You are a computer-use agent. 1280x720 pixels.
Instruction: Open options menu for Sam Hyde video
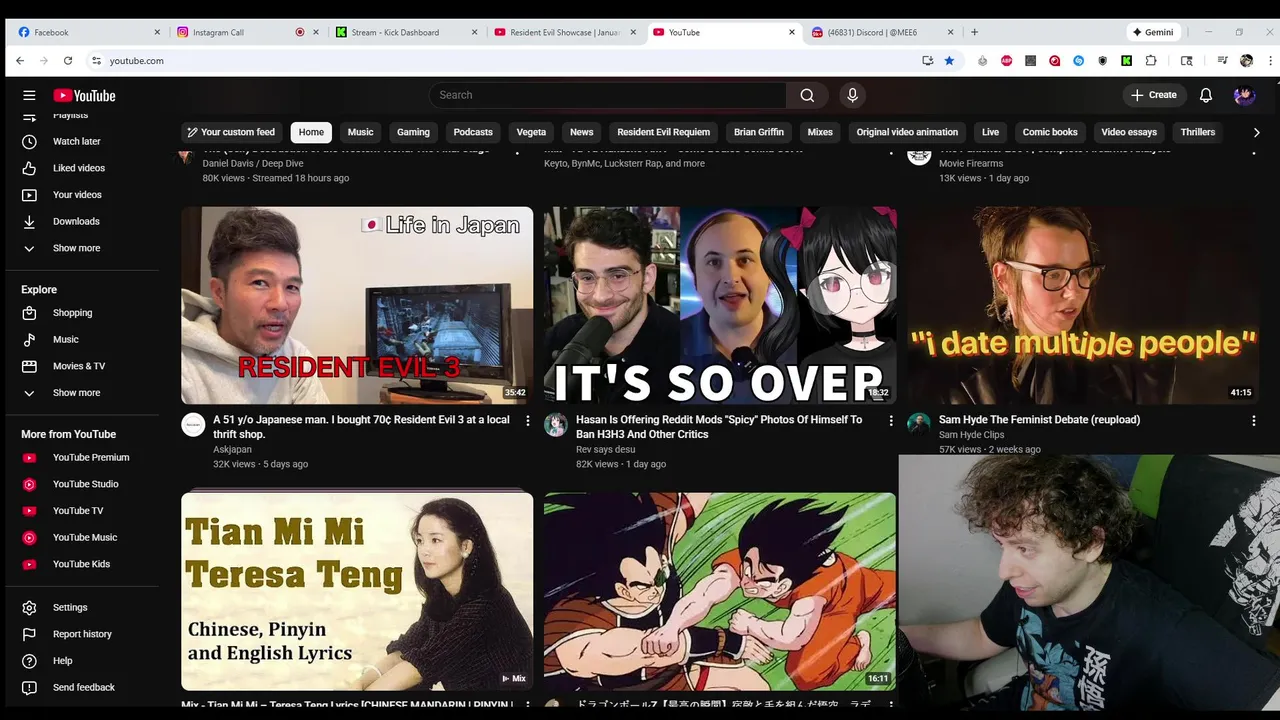pyautogui.click(x=1253, y=421)
